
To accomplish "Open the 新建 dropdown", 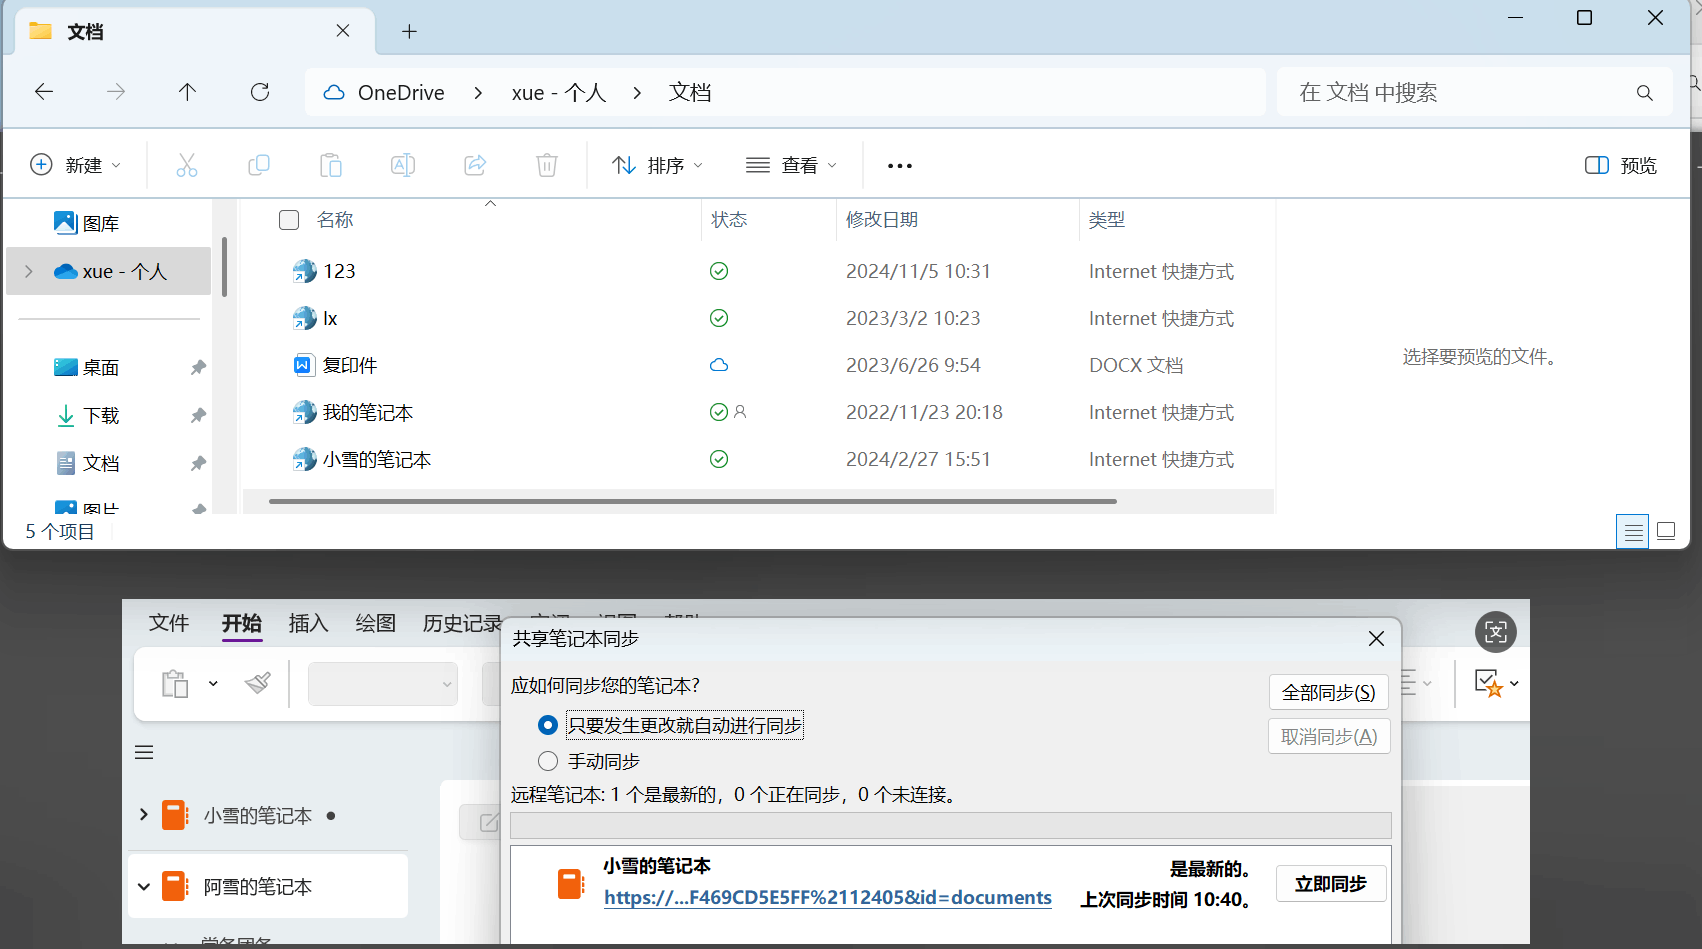I will coord(76,165).
